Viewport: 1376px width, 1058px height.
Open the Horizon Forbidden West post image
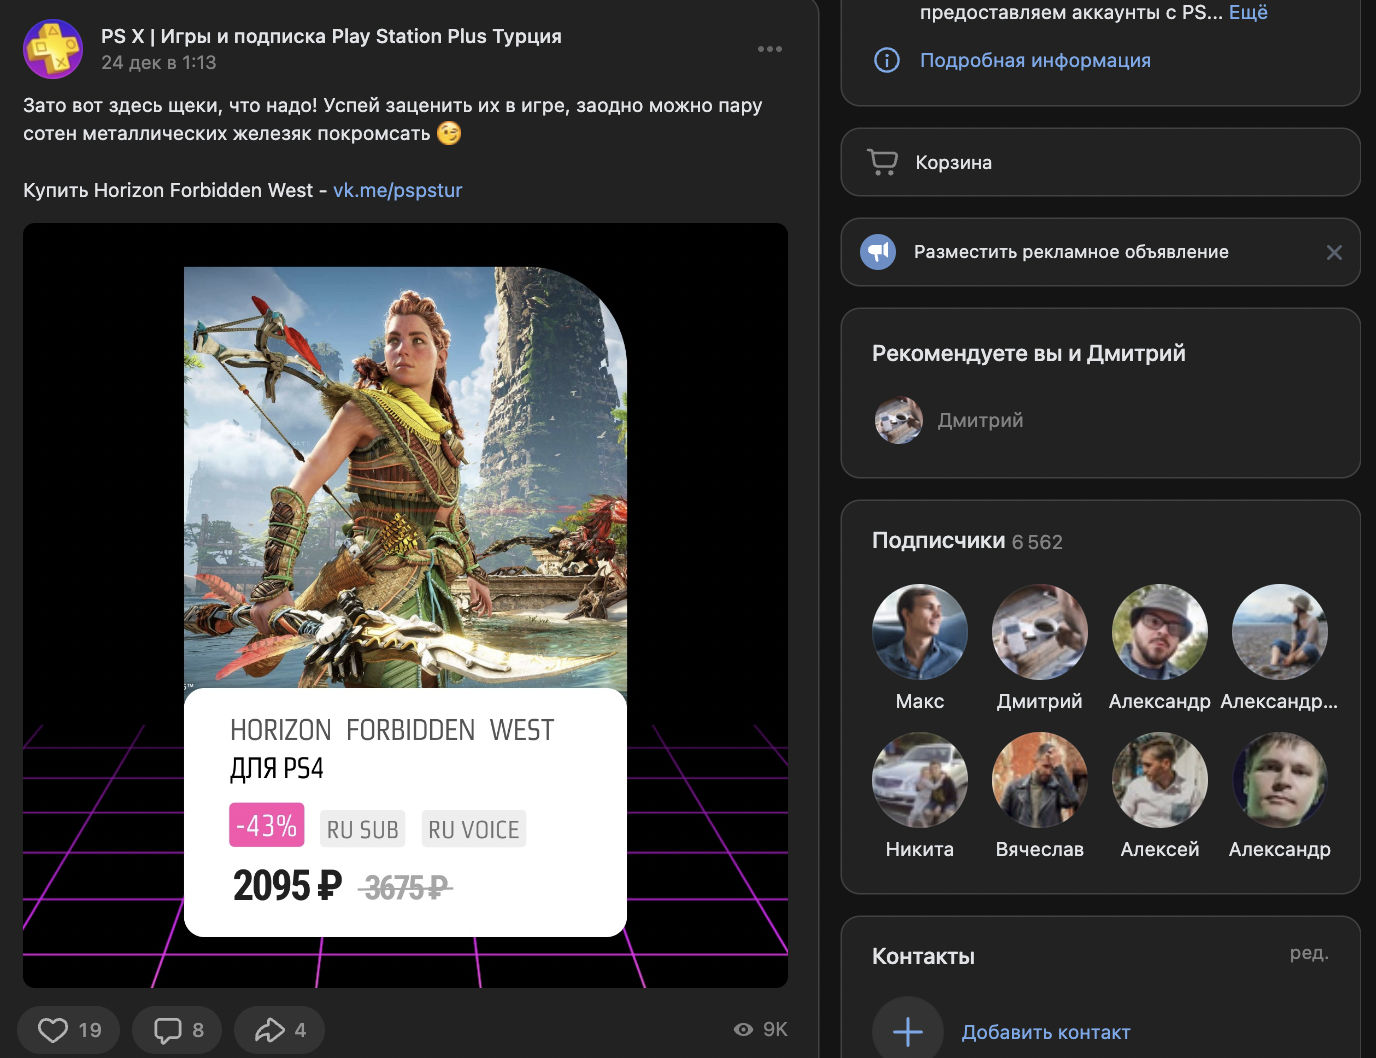click(x=405, y=605)
